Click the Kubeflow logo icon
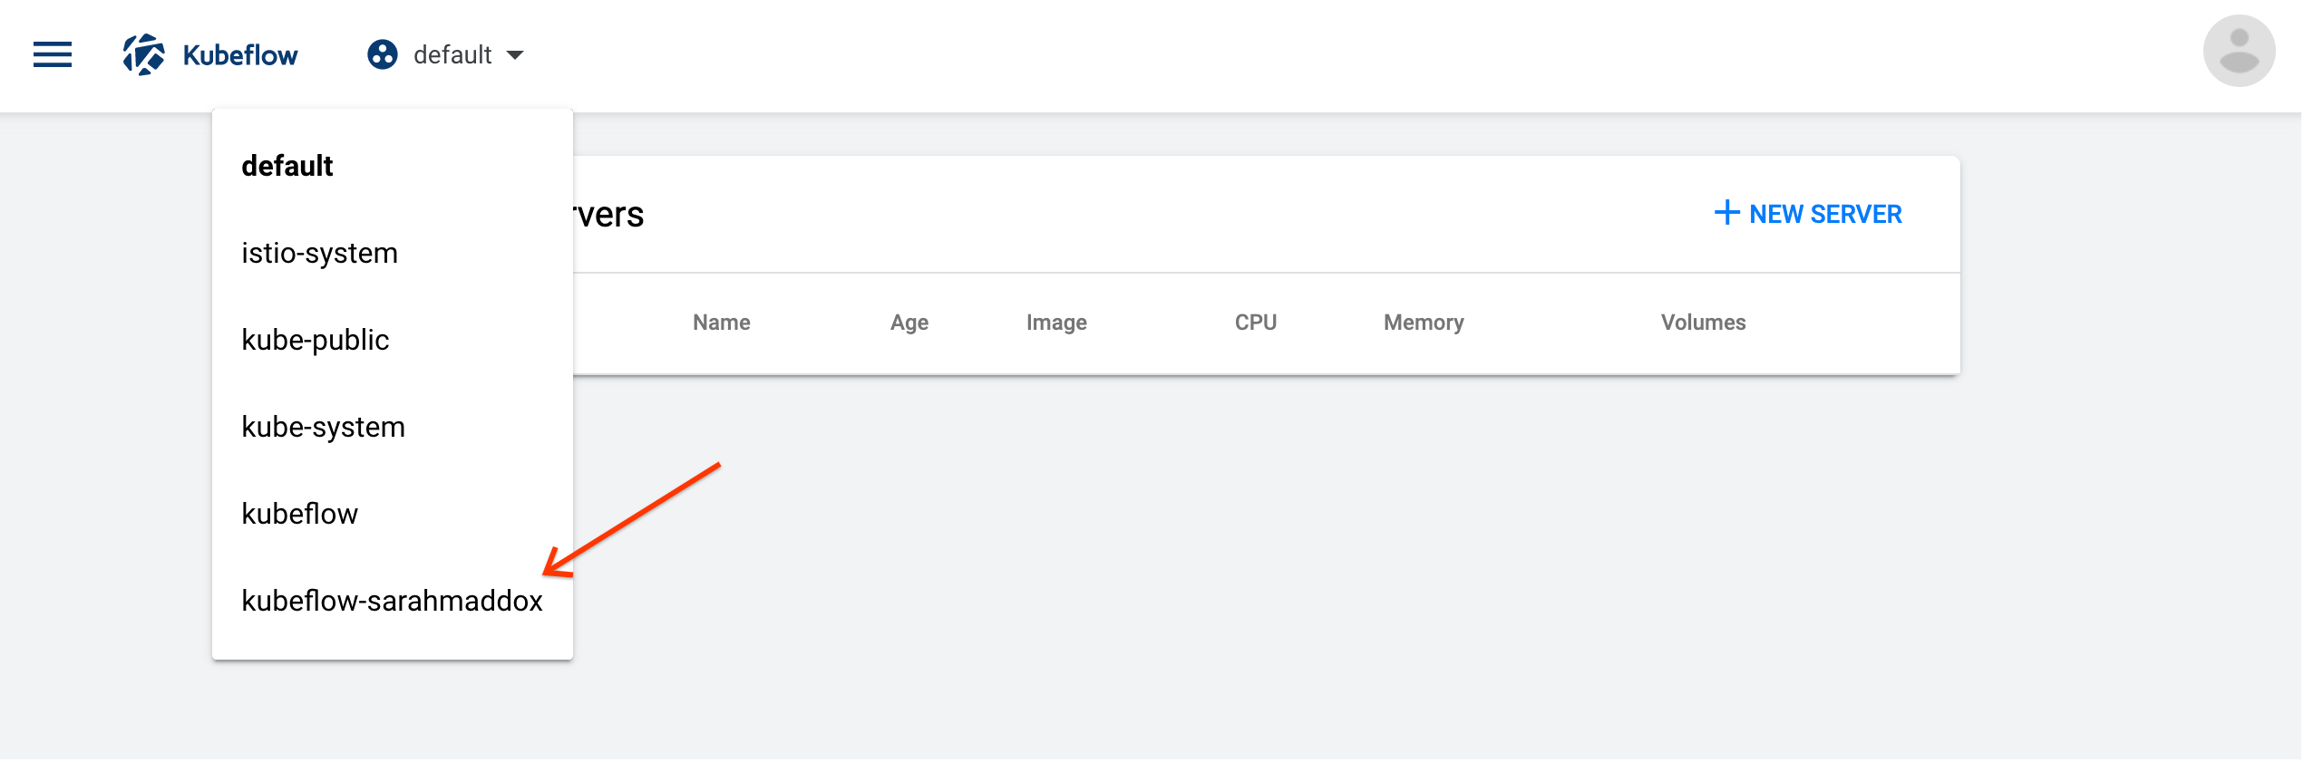 (143, 55)
